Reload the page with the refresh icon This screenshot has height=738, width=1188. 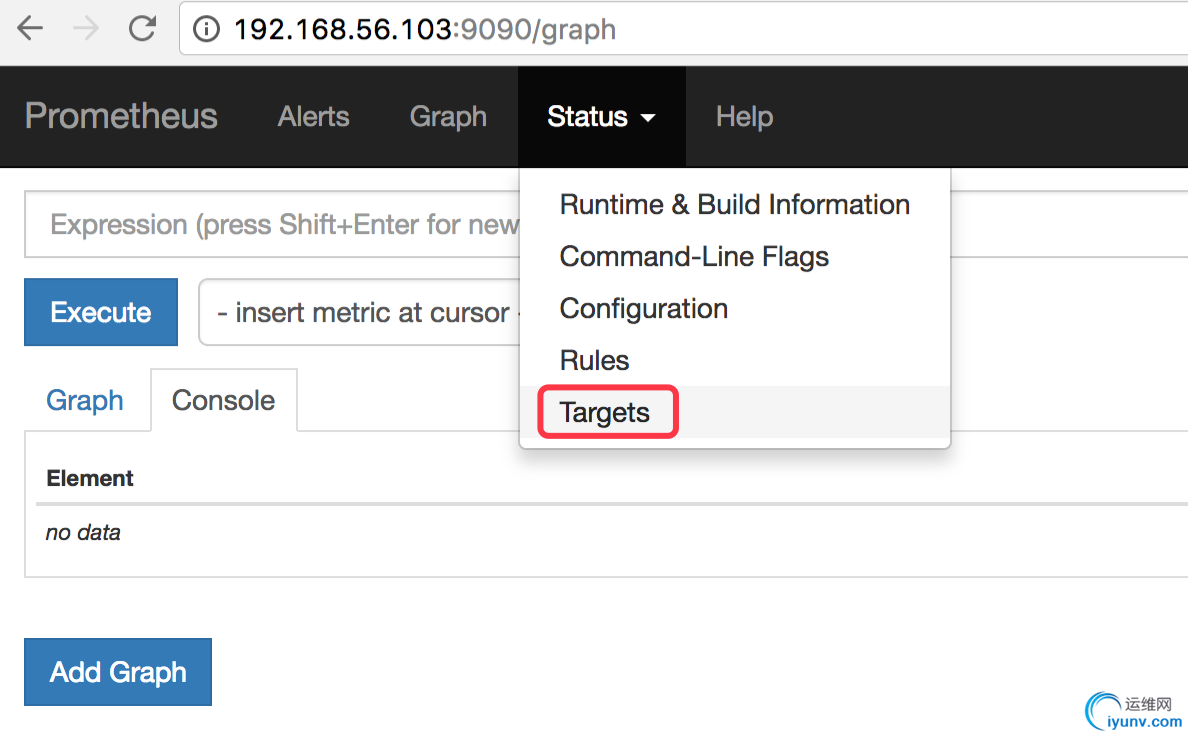click(143, 29)
